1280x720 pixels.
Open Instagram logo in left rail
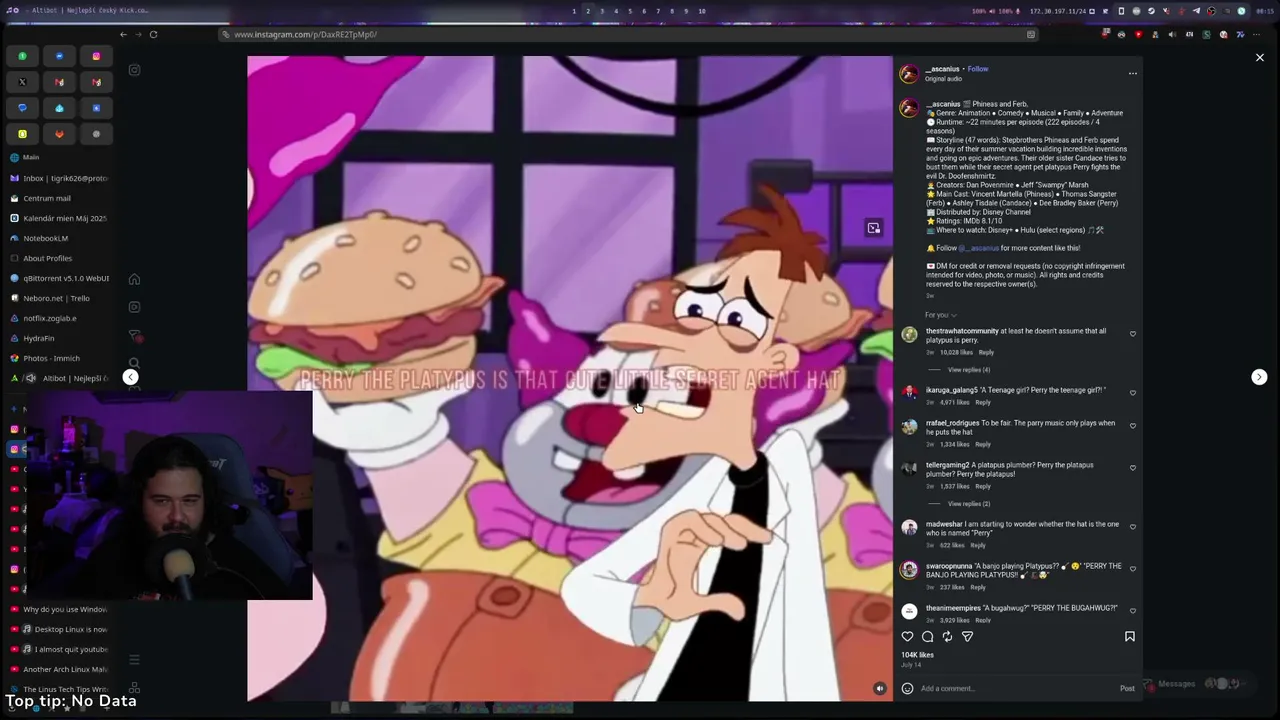134,70
